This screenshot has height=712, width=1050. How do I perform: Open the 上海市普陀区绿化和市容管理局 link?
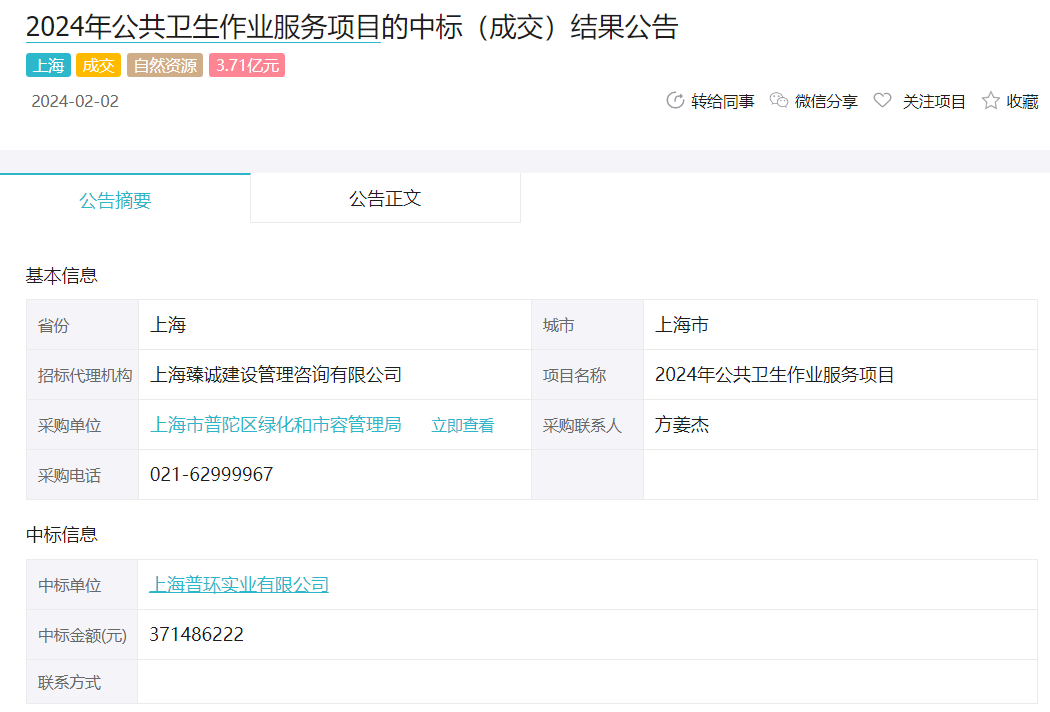[275, 425]
